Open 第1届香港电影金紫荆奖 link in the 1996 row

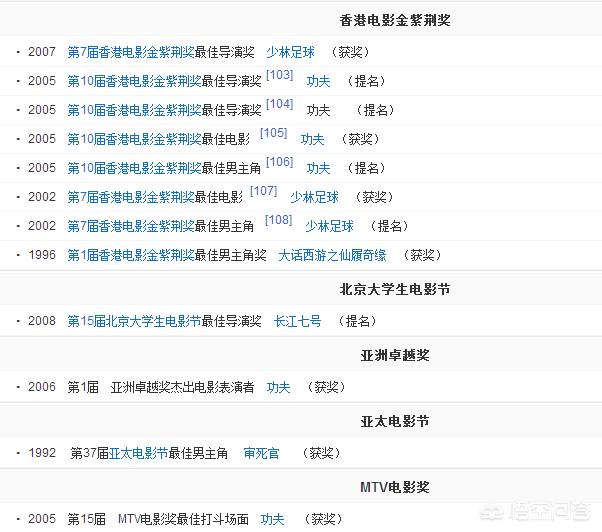131,255
